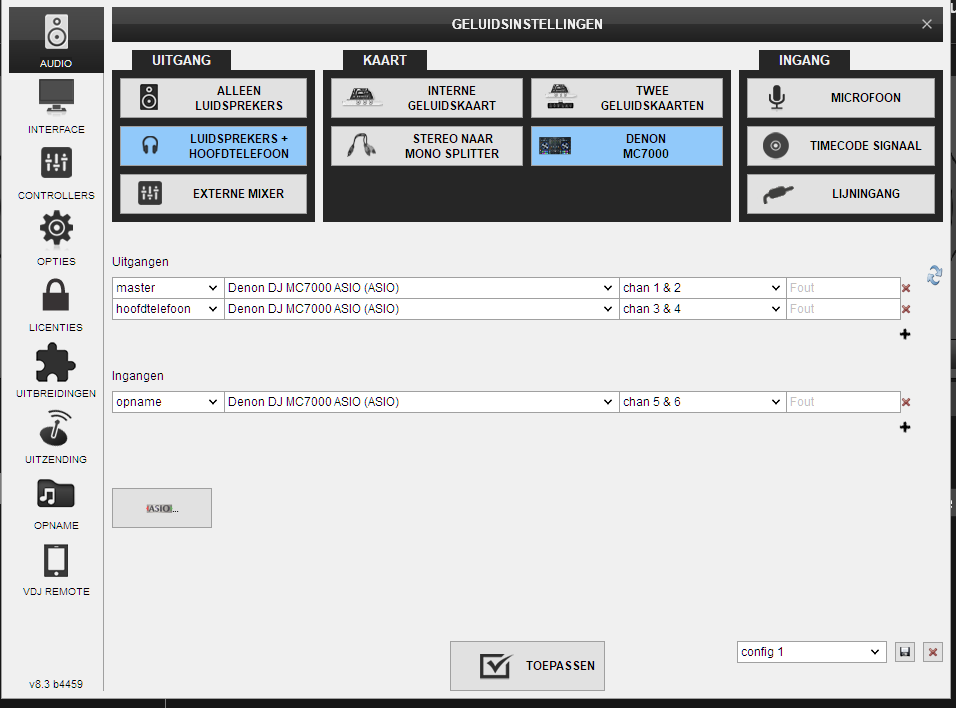Click the Ingang section header

[804, 60]
